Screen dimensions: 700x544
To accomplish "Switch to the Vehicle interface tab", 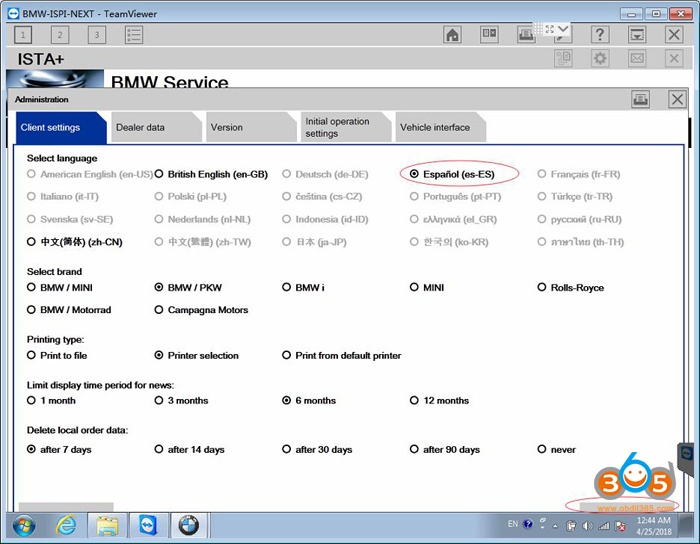I will (x=440, y=128).
